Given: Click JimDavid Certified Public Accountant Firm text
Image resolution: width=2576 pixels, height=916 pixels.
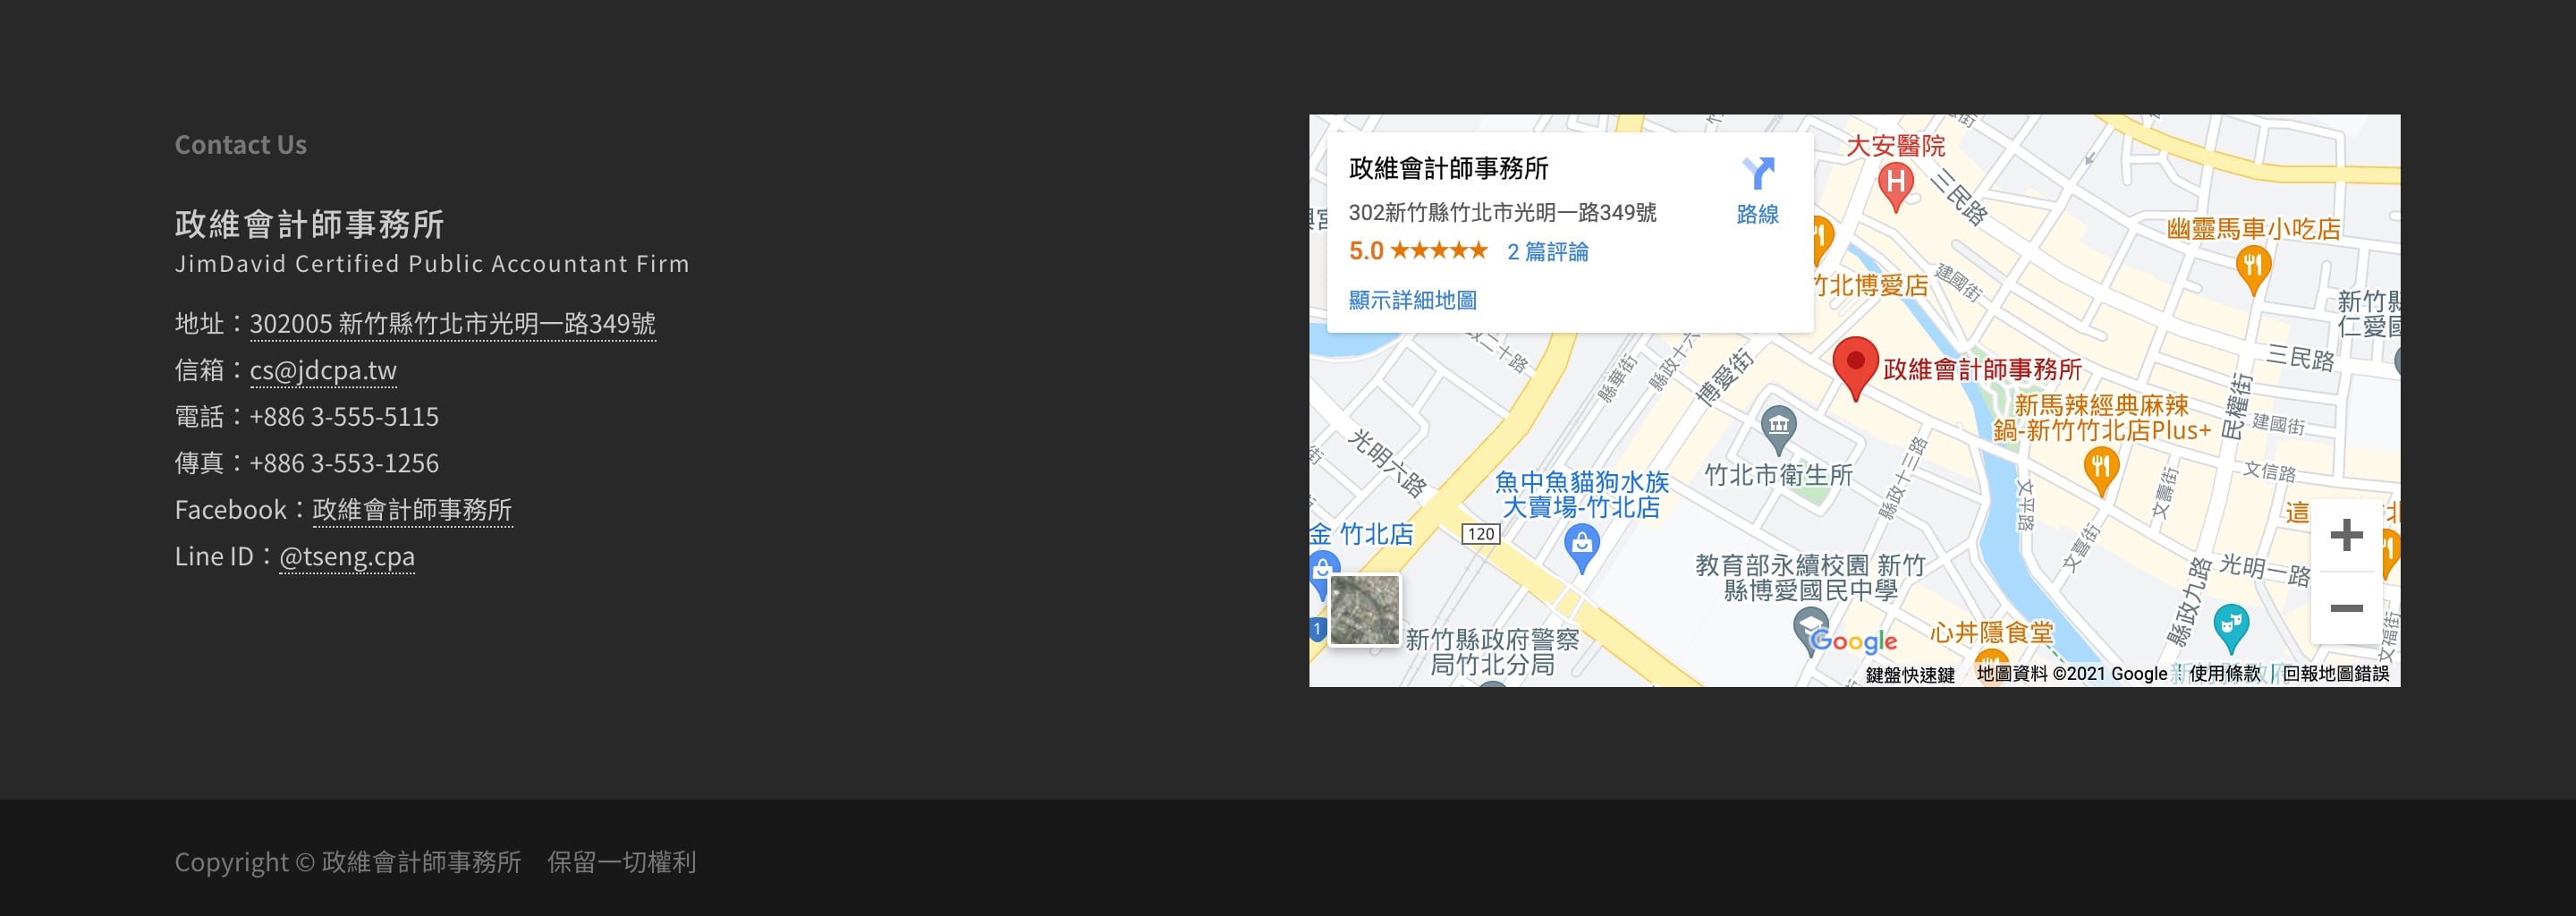Looking at the screenshot, I should pos(432,264).
